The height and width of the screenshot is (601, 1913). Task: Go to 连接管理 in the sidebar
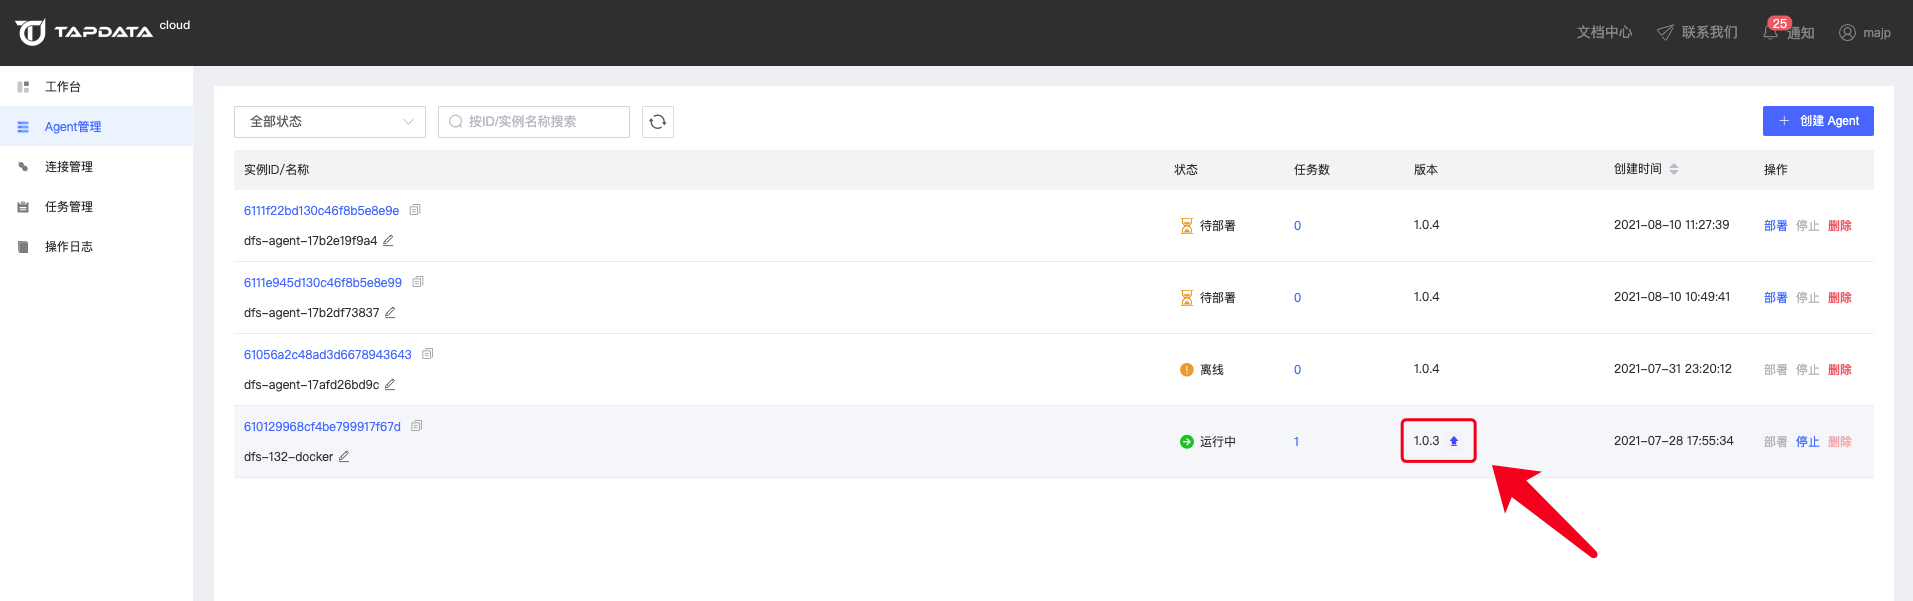(69, 167)
